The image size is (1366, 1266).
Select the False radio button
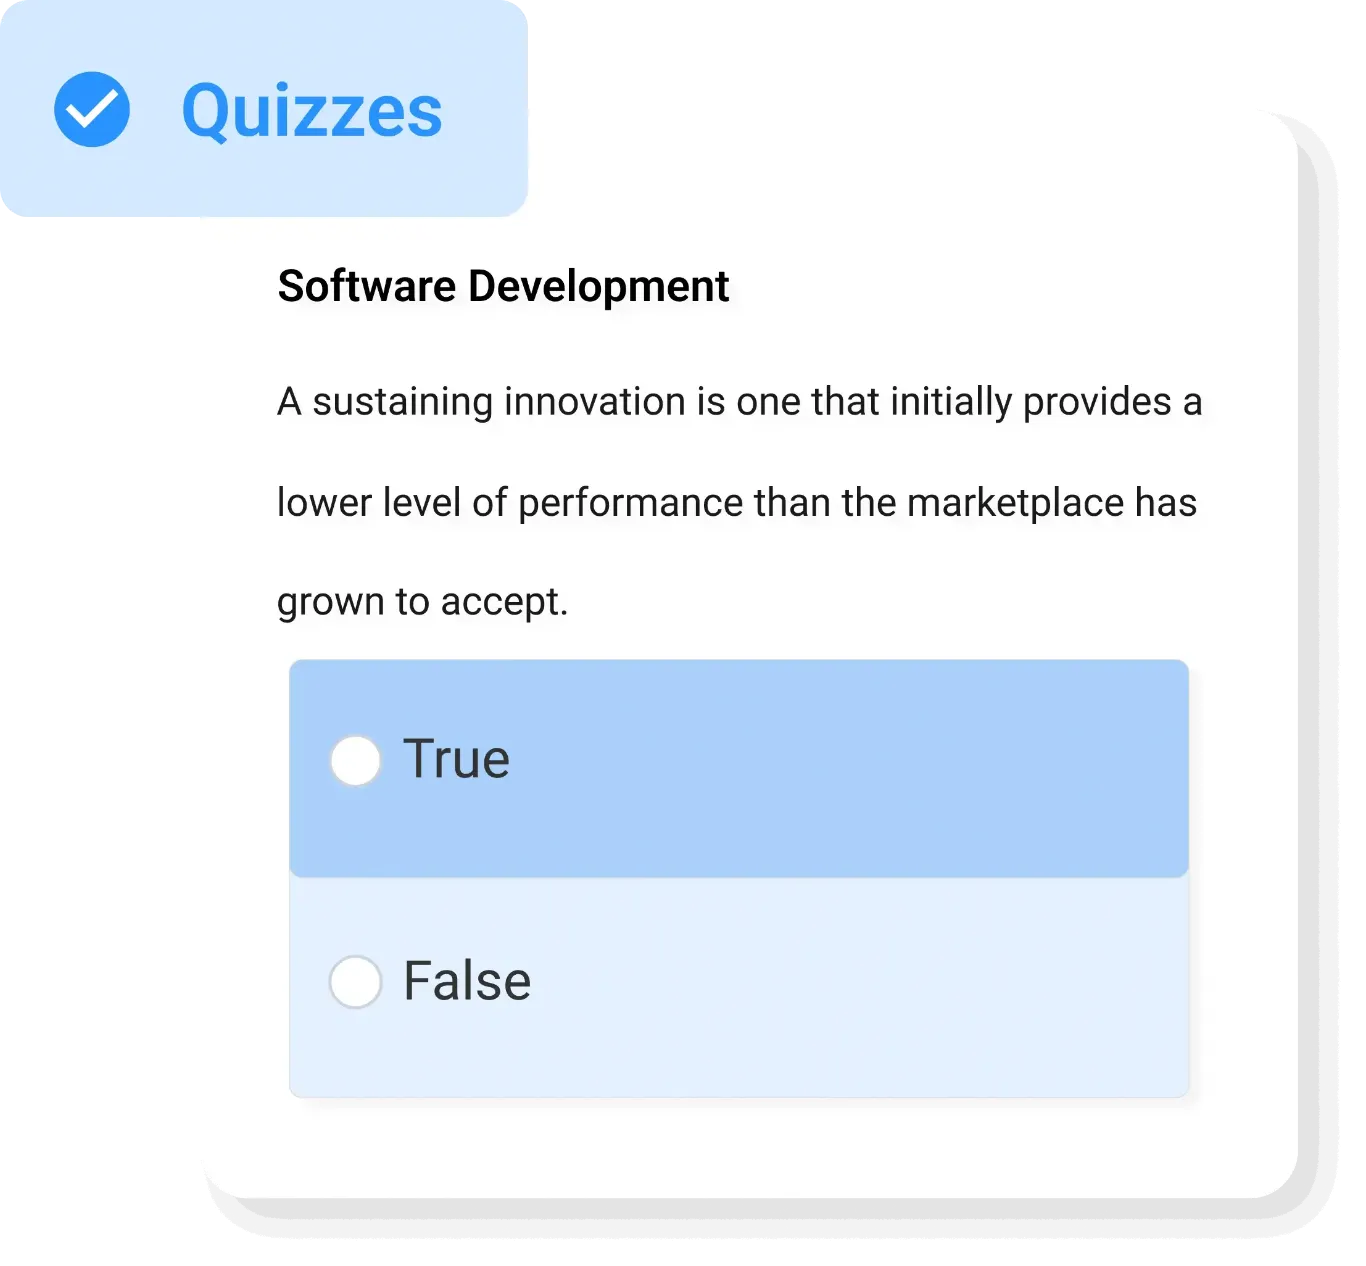[356, 981]
